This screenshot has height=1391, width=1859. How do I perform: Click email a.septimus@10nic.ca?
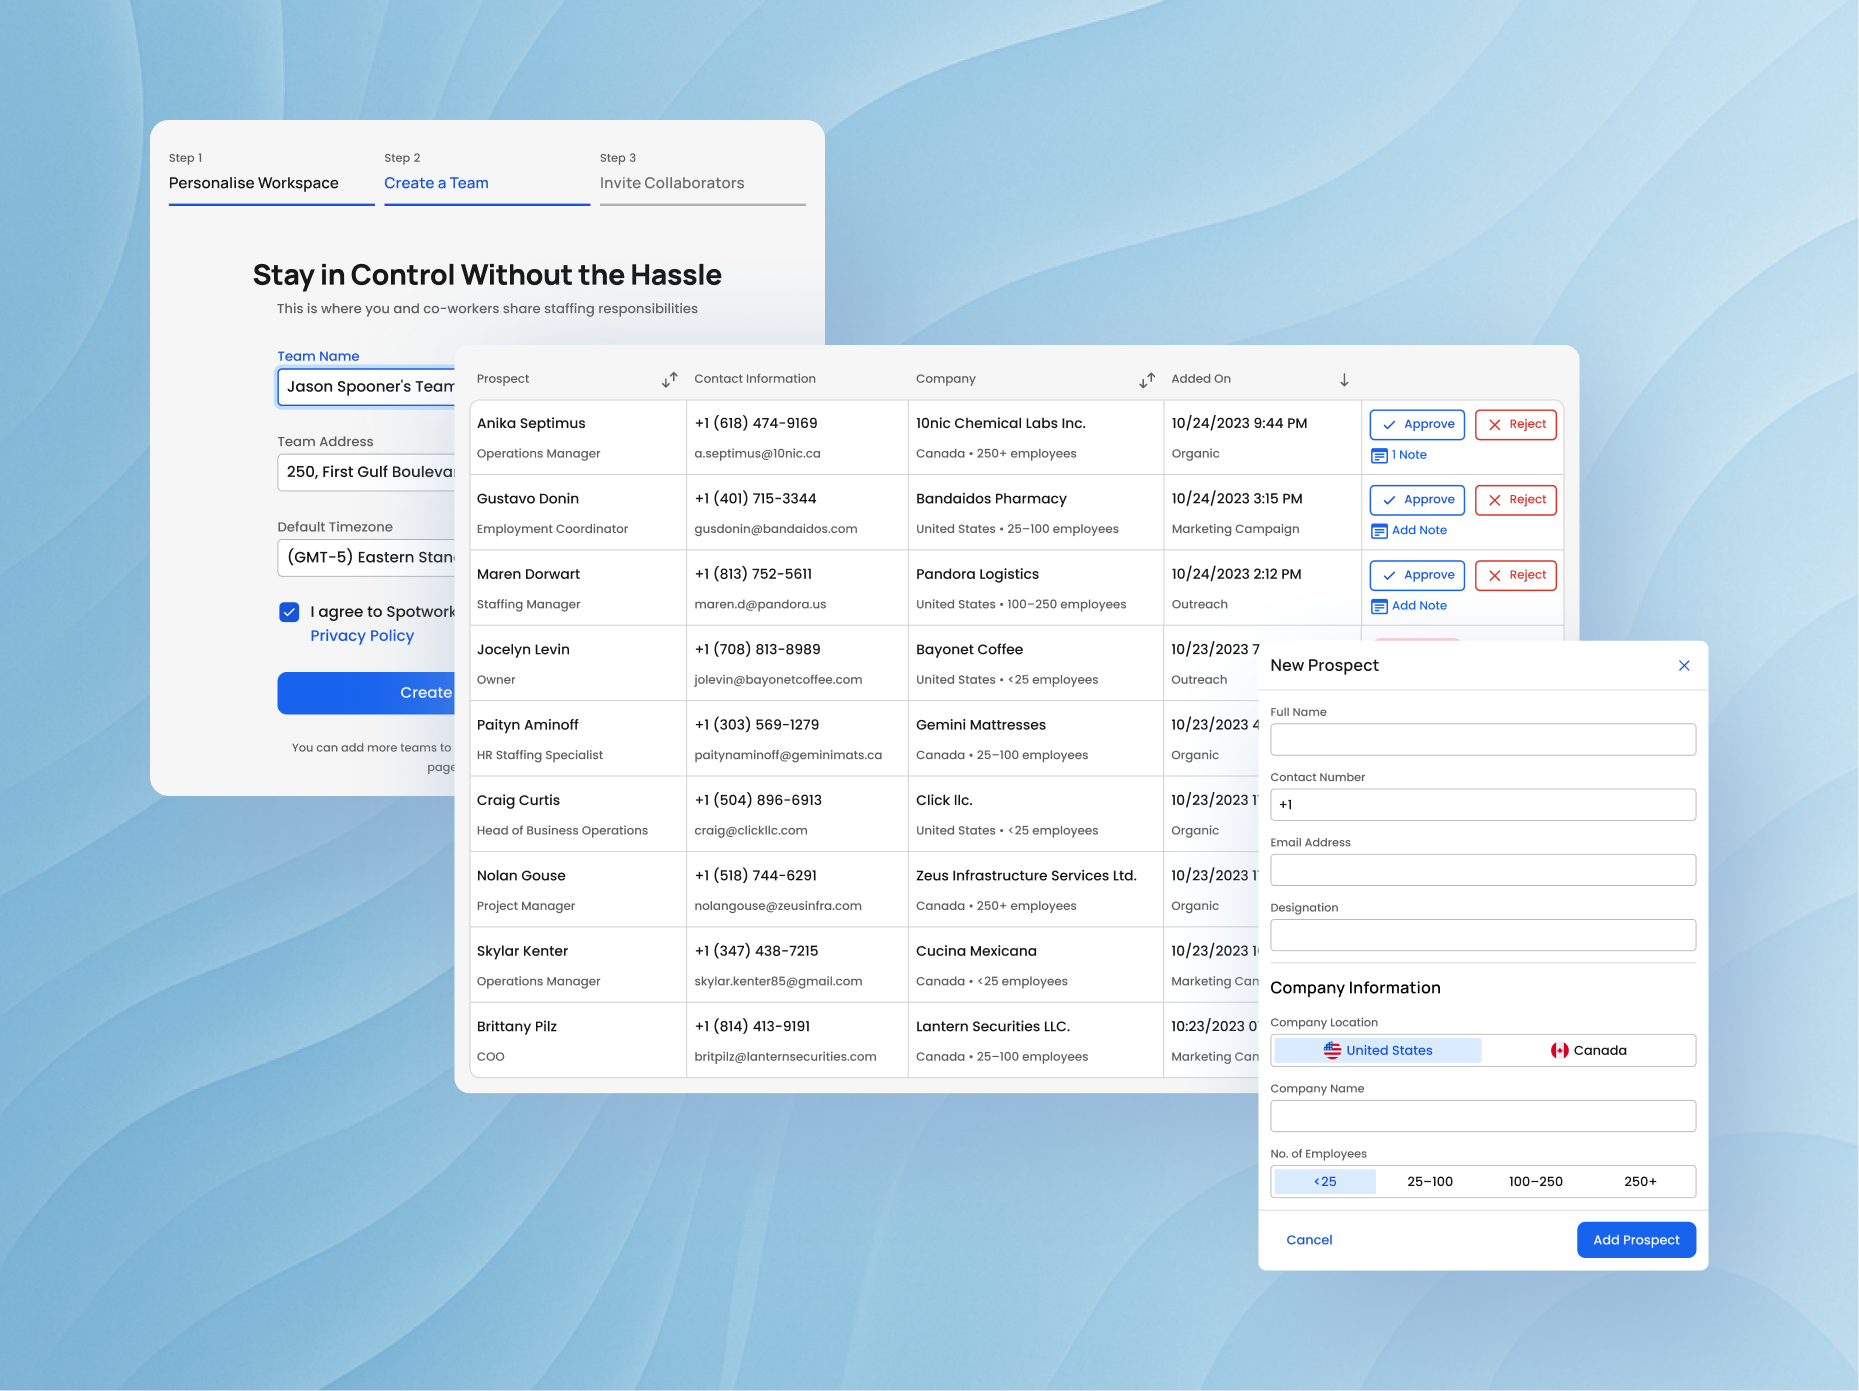[x=757, y=454]
